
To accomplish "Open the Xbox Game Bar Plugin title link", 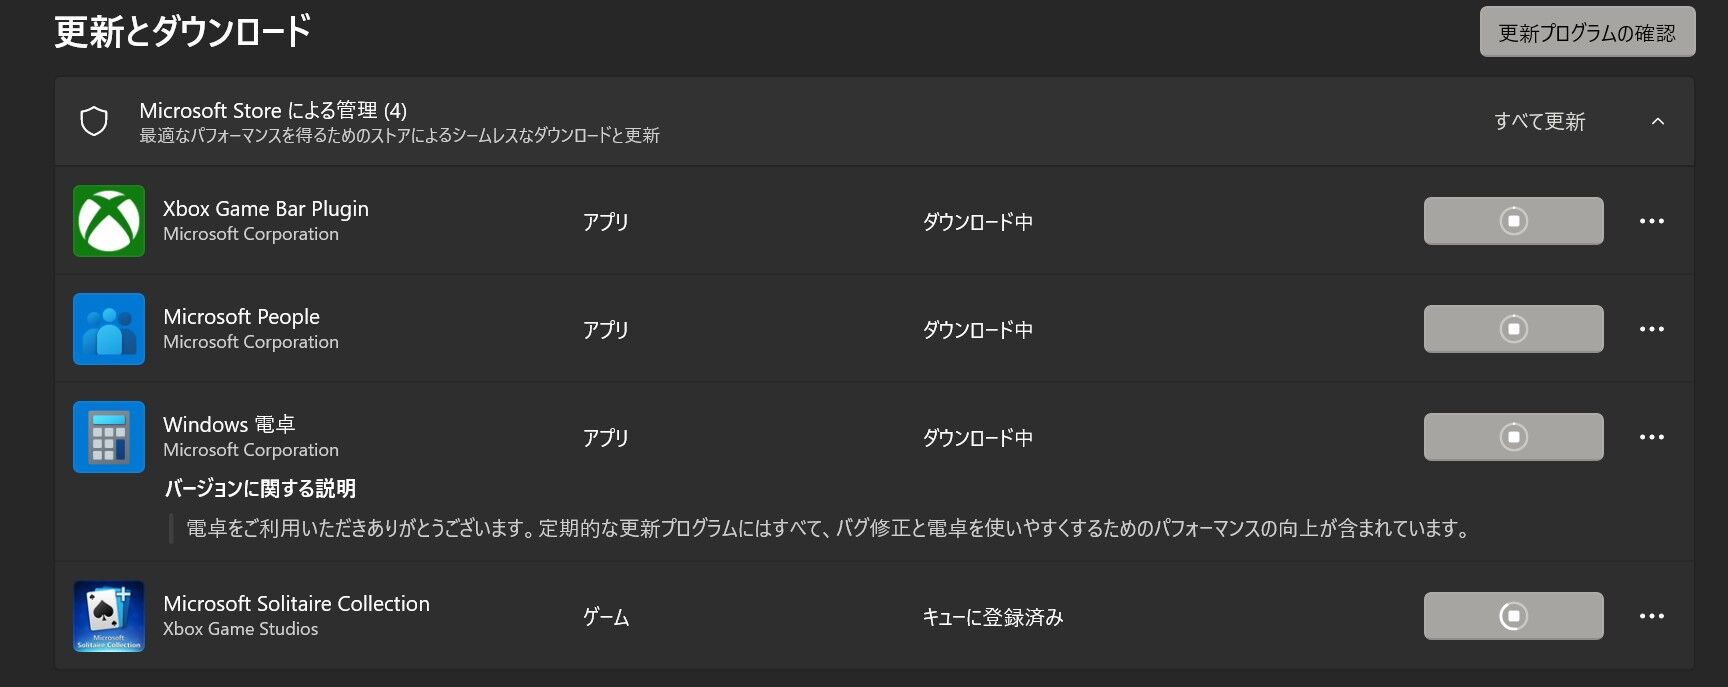I will (266, 209).
